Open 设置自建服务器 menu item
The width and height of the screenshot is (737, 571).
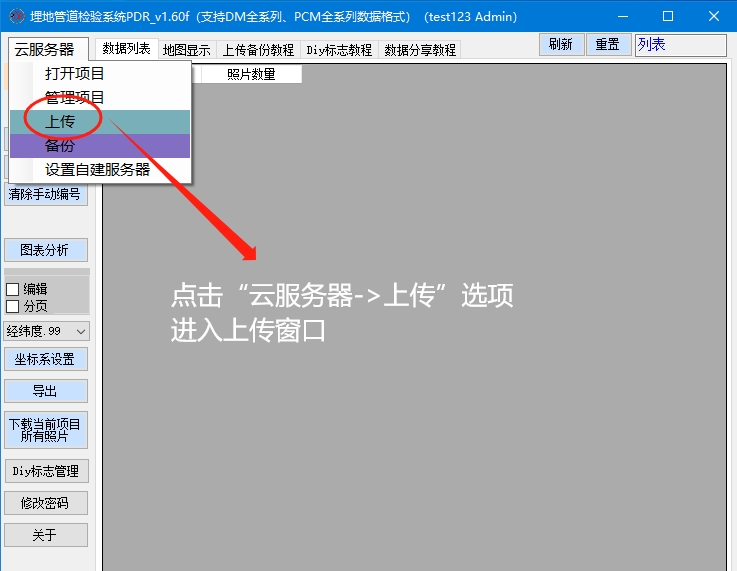[x=97, y=170]
